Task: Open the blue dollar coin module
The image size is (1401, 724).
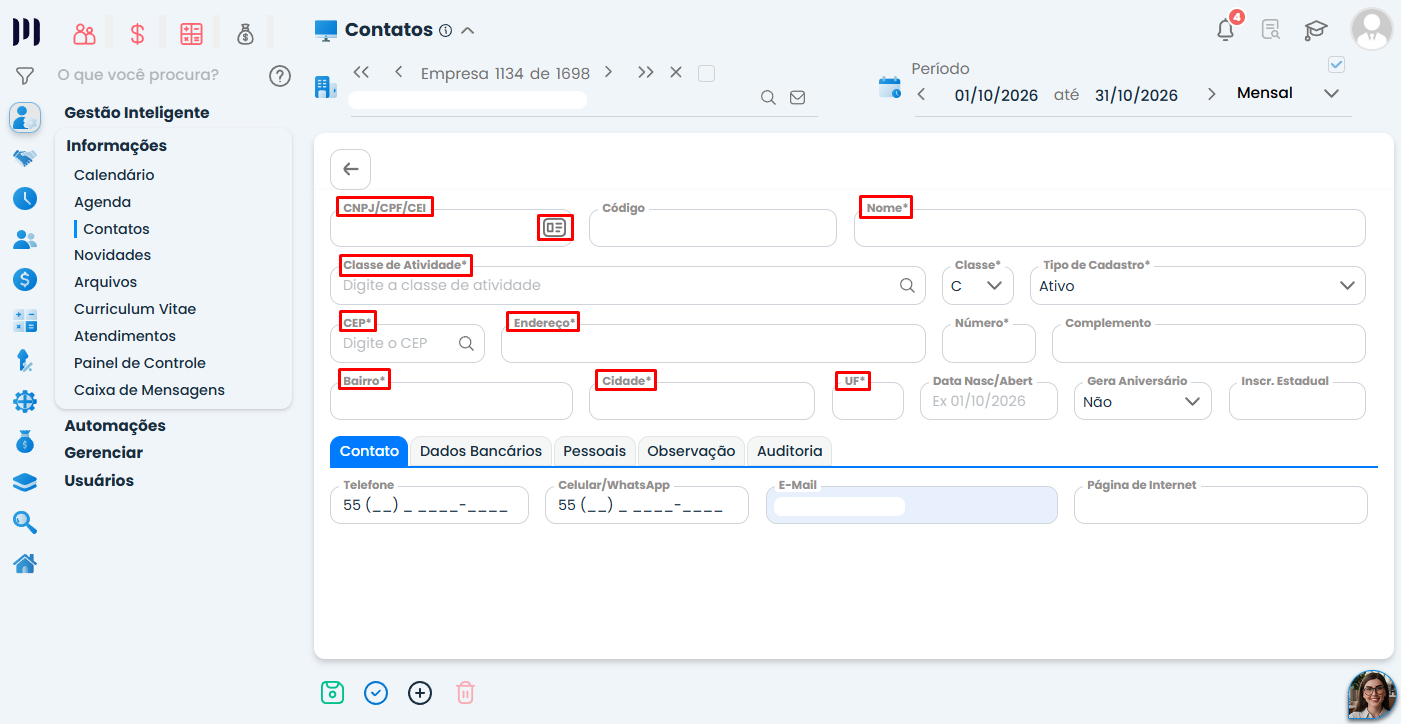Action: (x=25, y=279)
